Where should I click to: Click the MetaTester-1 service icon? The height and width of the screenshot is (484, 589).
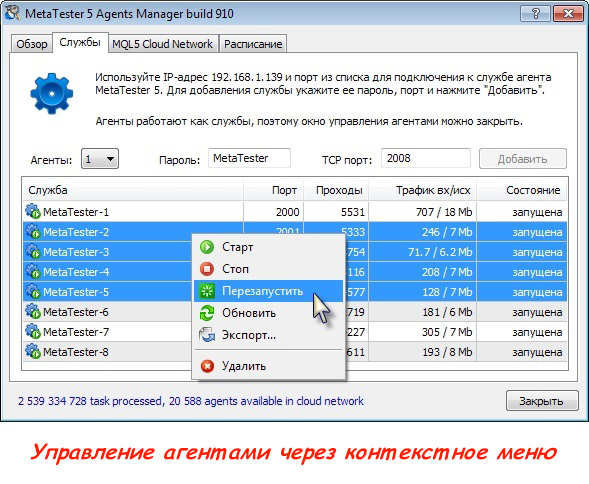click(33, 211)
